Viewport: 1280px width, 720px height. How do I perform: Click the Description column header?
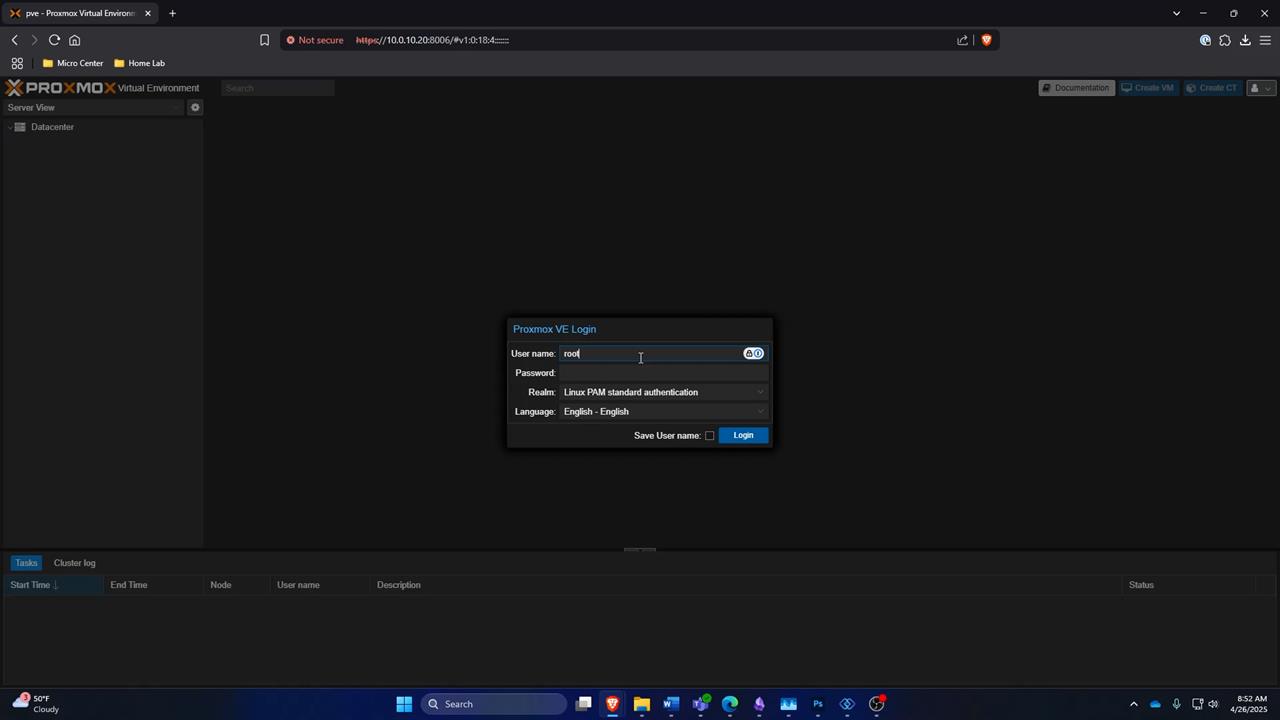pos(746,585)
